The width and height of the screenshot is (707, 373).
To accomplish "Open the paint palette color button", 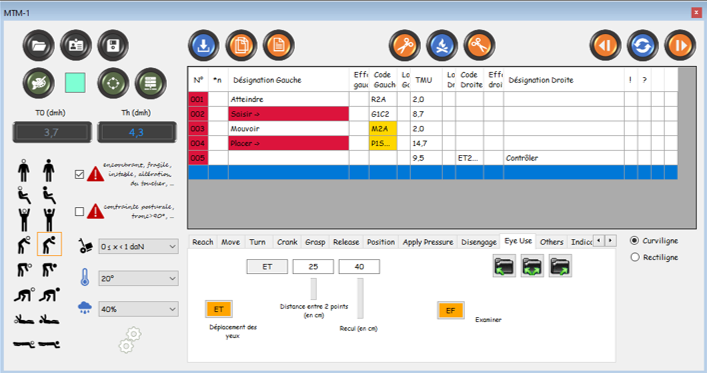I will [x=39, y=83].
